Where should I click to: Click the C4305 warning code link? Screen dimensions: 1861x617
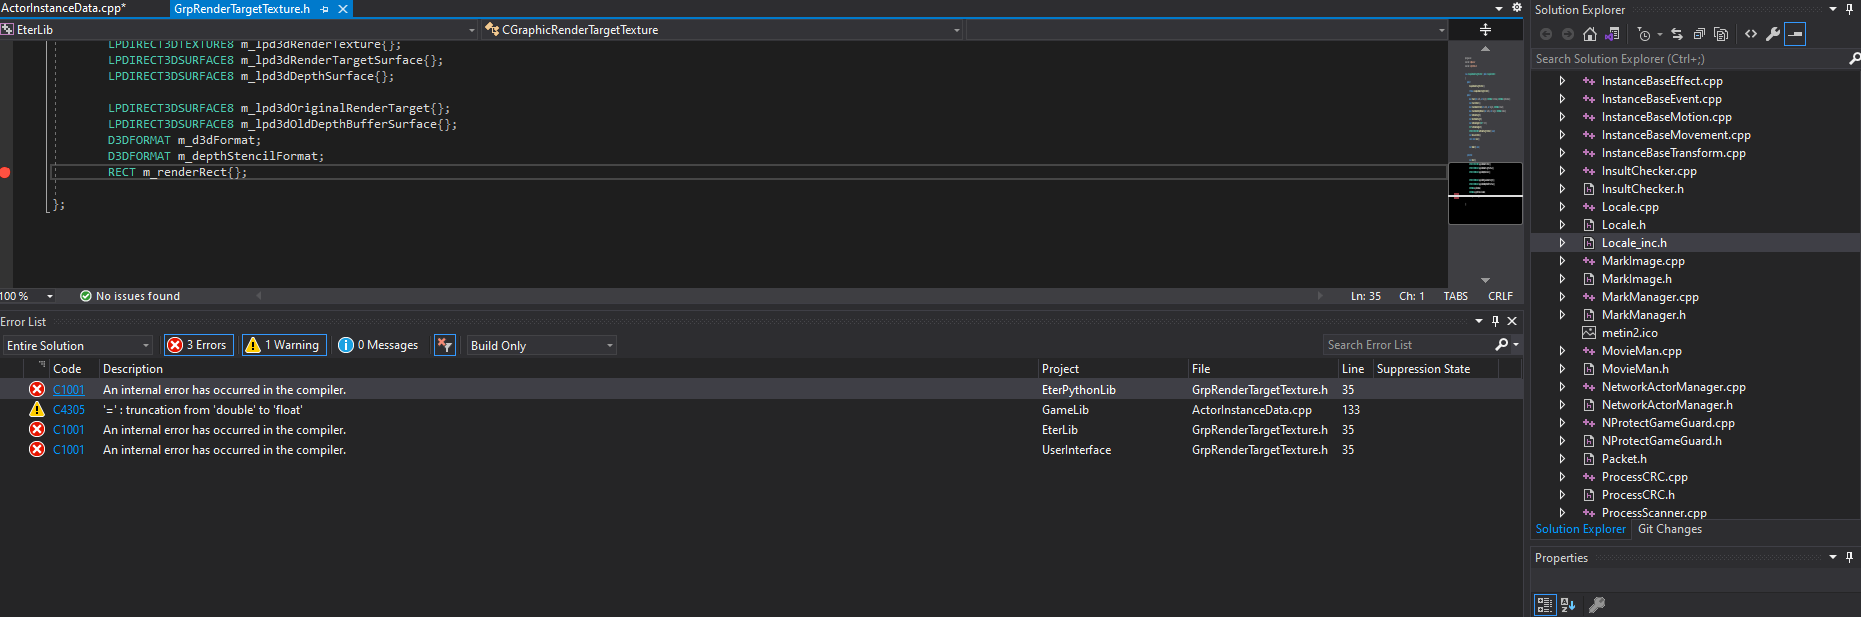[x=69, y=410]
